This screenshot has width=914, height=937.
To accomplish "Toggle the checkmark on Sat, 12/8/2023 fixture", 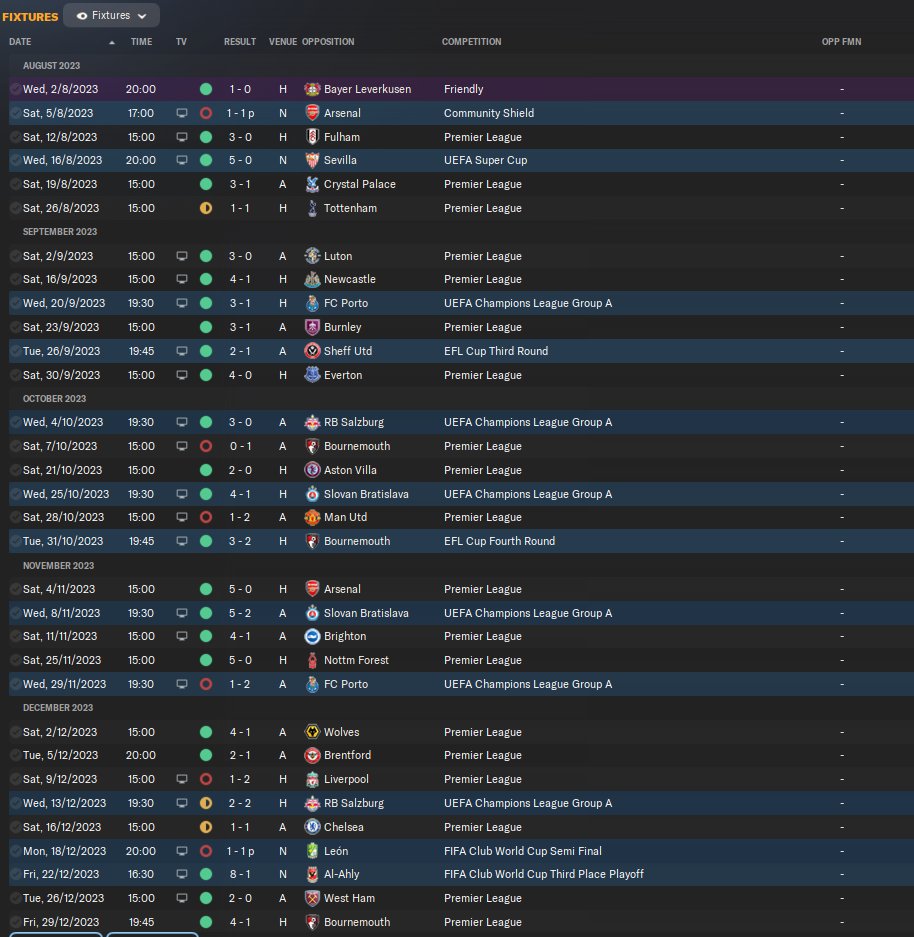I will [15, 137].
